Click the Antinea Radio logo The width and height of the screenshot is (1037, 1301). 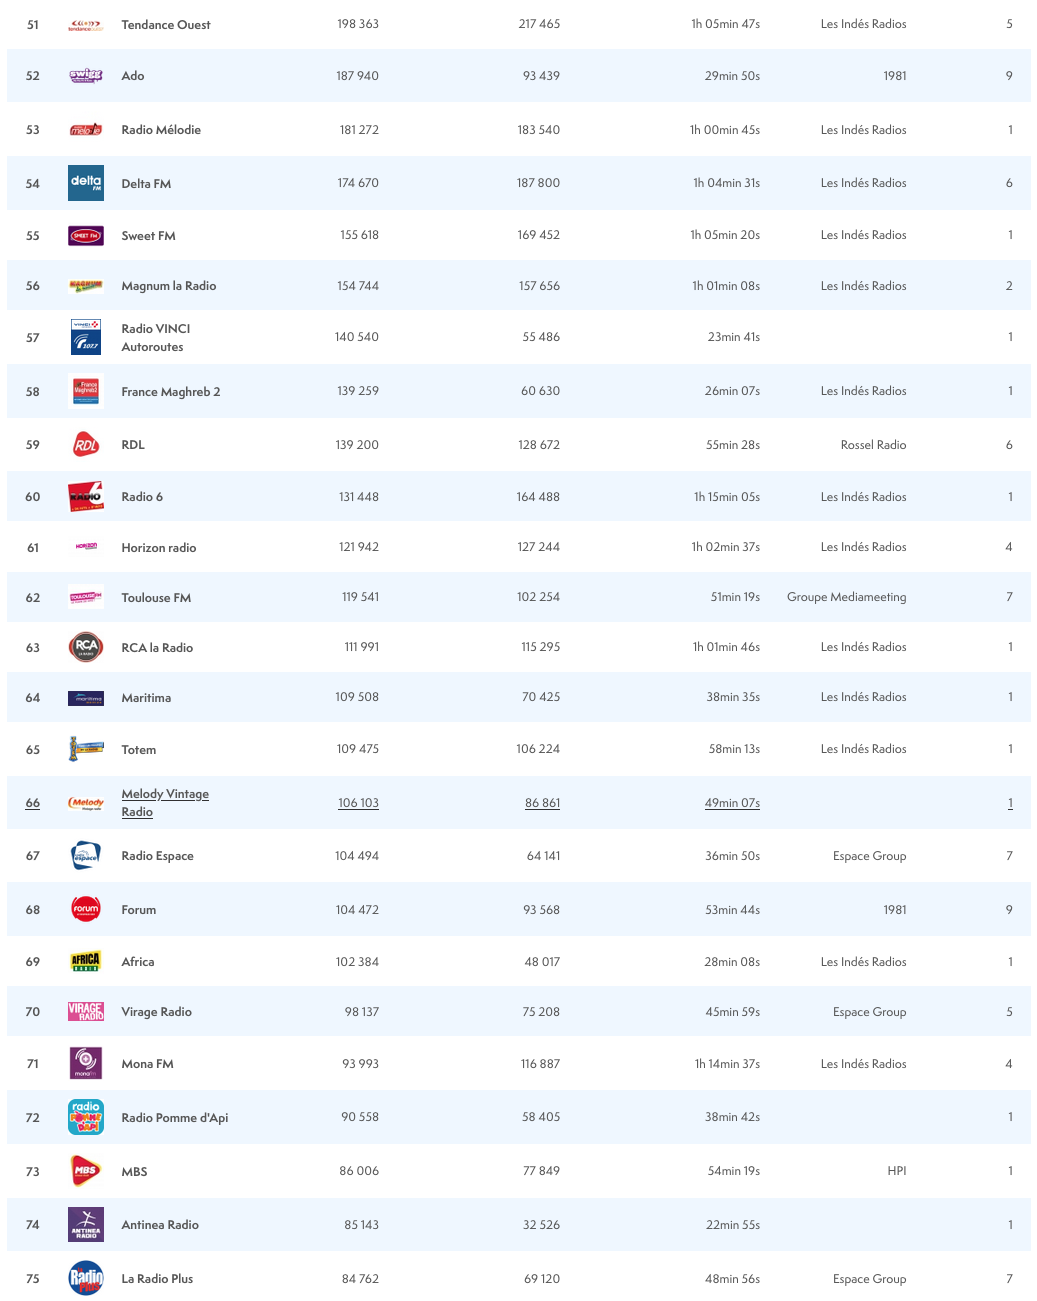[86, 1224]
